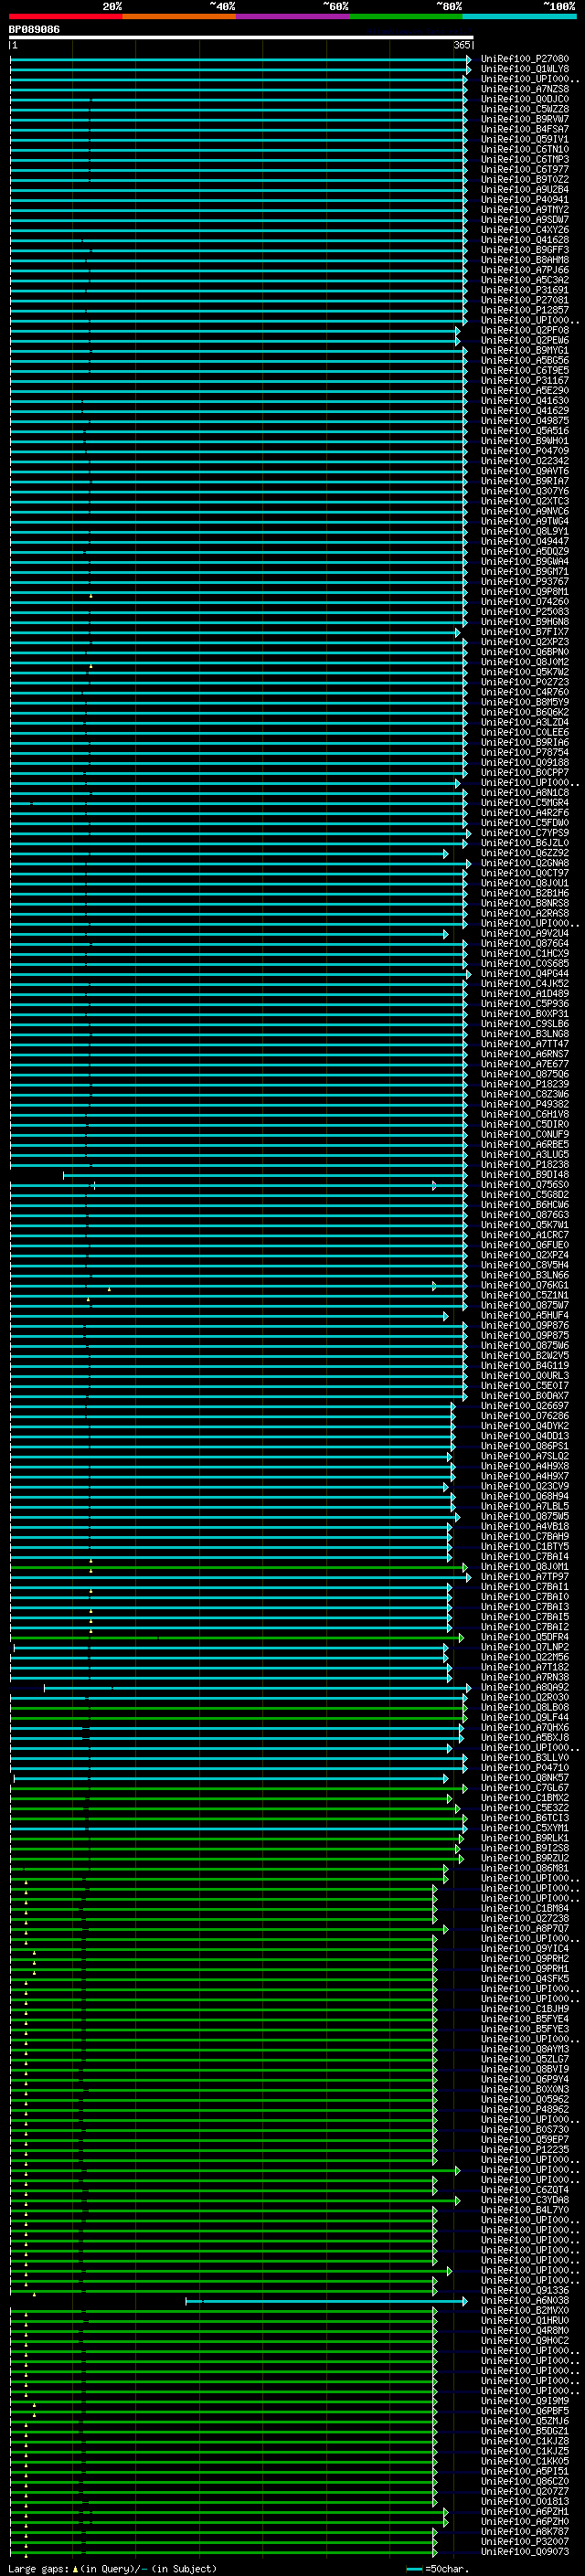Select the UniRef100_P18238 label
Screen dimensions: 585x2576
pos(525,1165)
